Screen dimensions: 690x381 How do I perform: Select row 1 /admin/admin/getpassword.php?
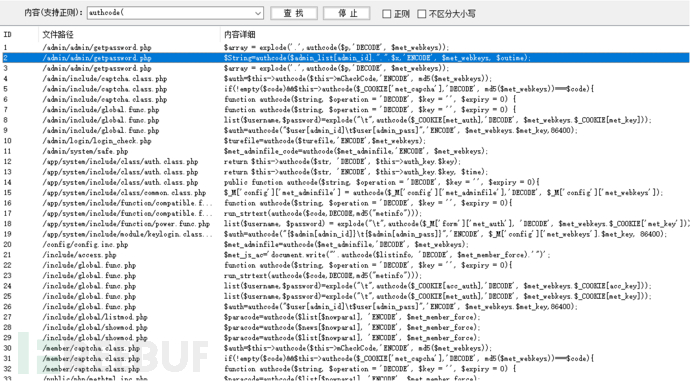97,48
